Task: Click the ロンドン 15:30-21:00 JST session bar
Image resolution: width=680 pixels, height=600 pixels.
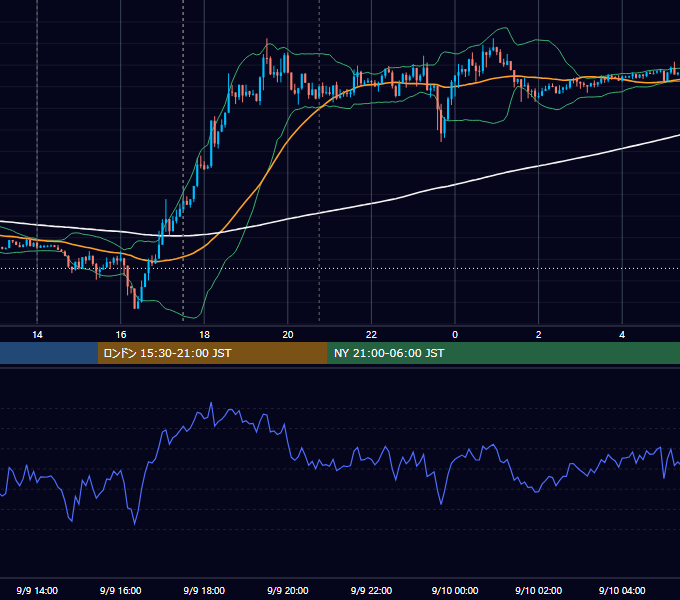Action: pyautogui.click(x=212, y=353)
